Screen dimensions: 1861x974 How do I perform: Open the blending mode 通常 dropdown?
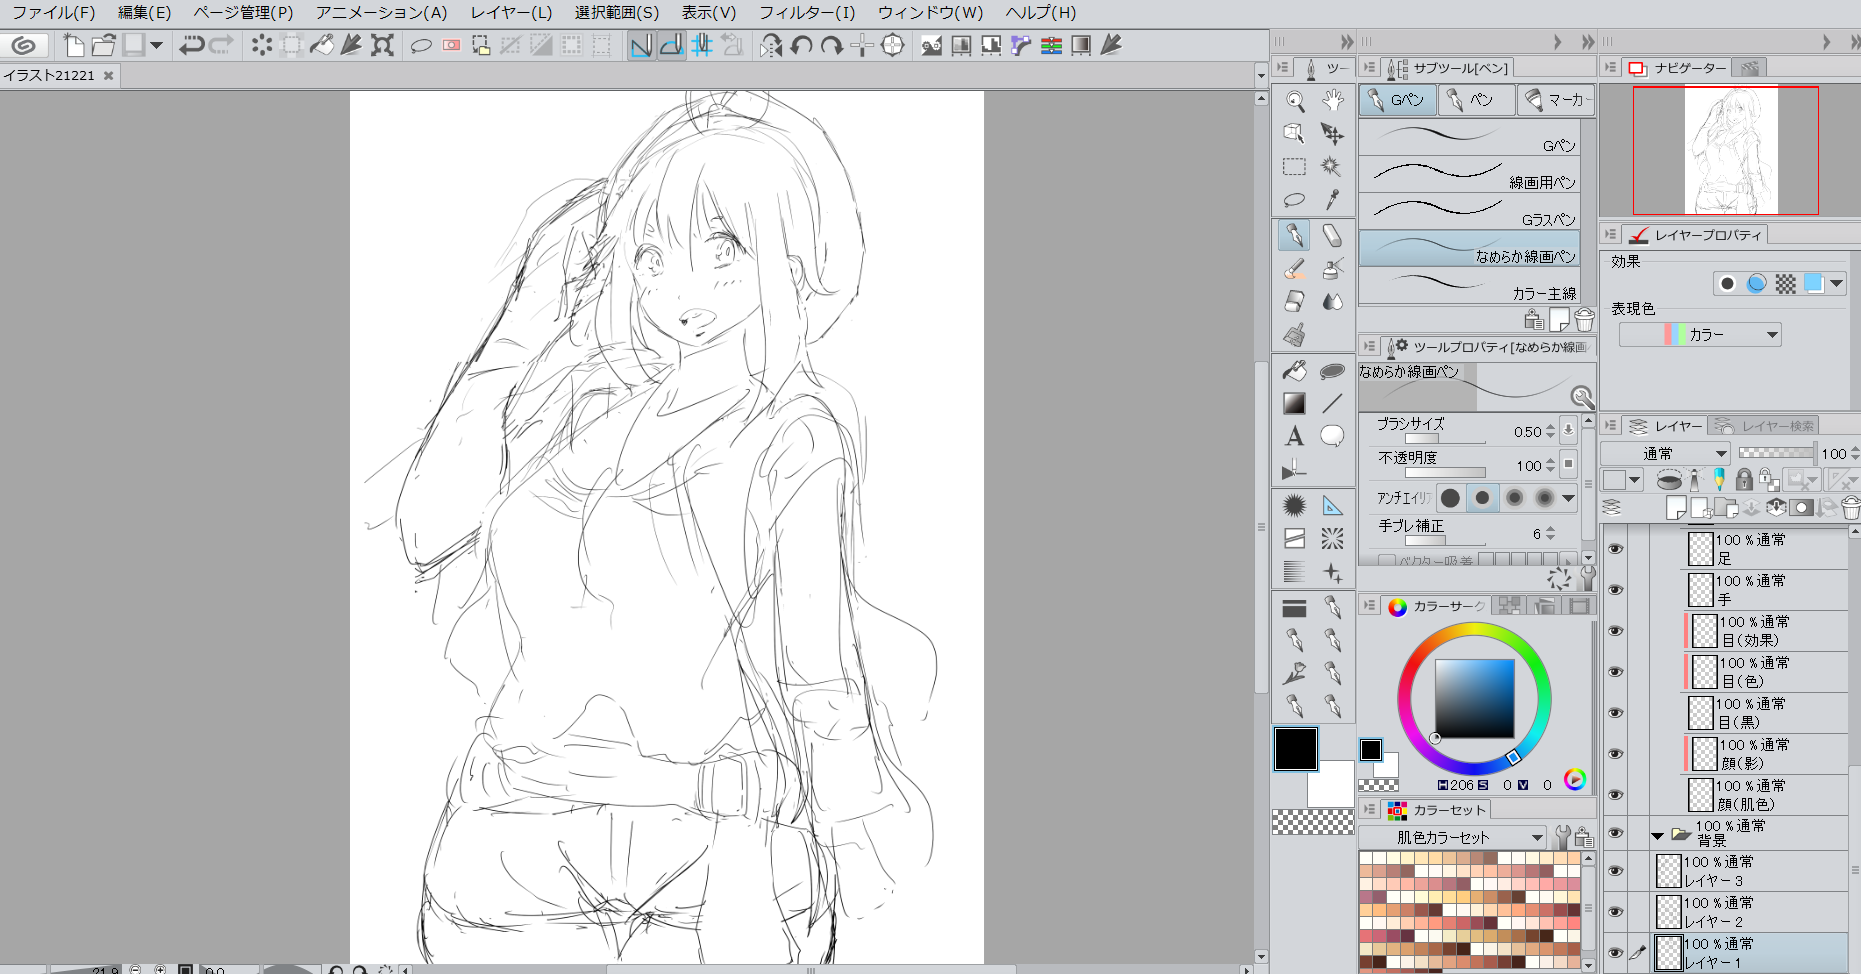coord(1666,454)
